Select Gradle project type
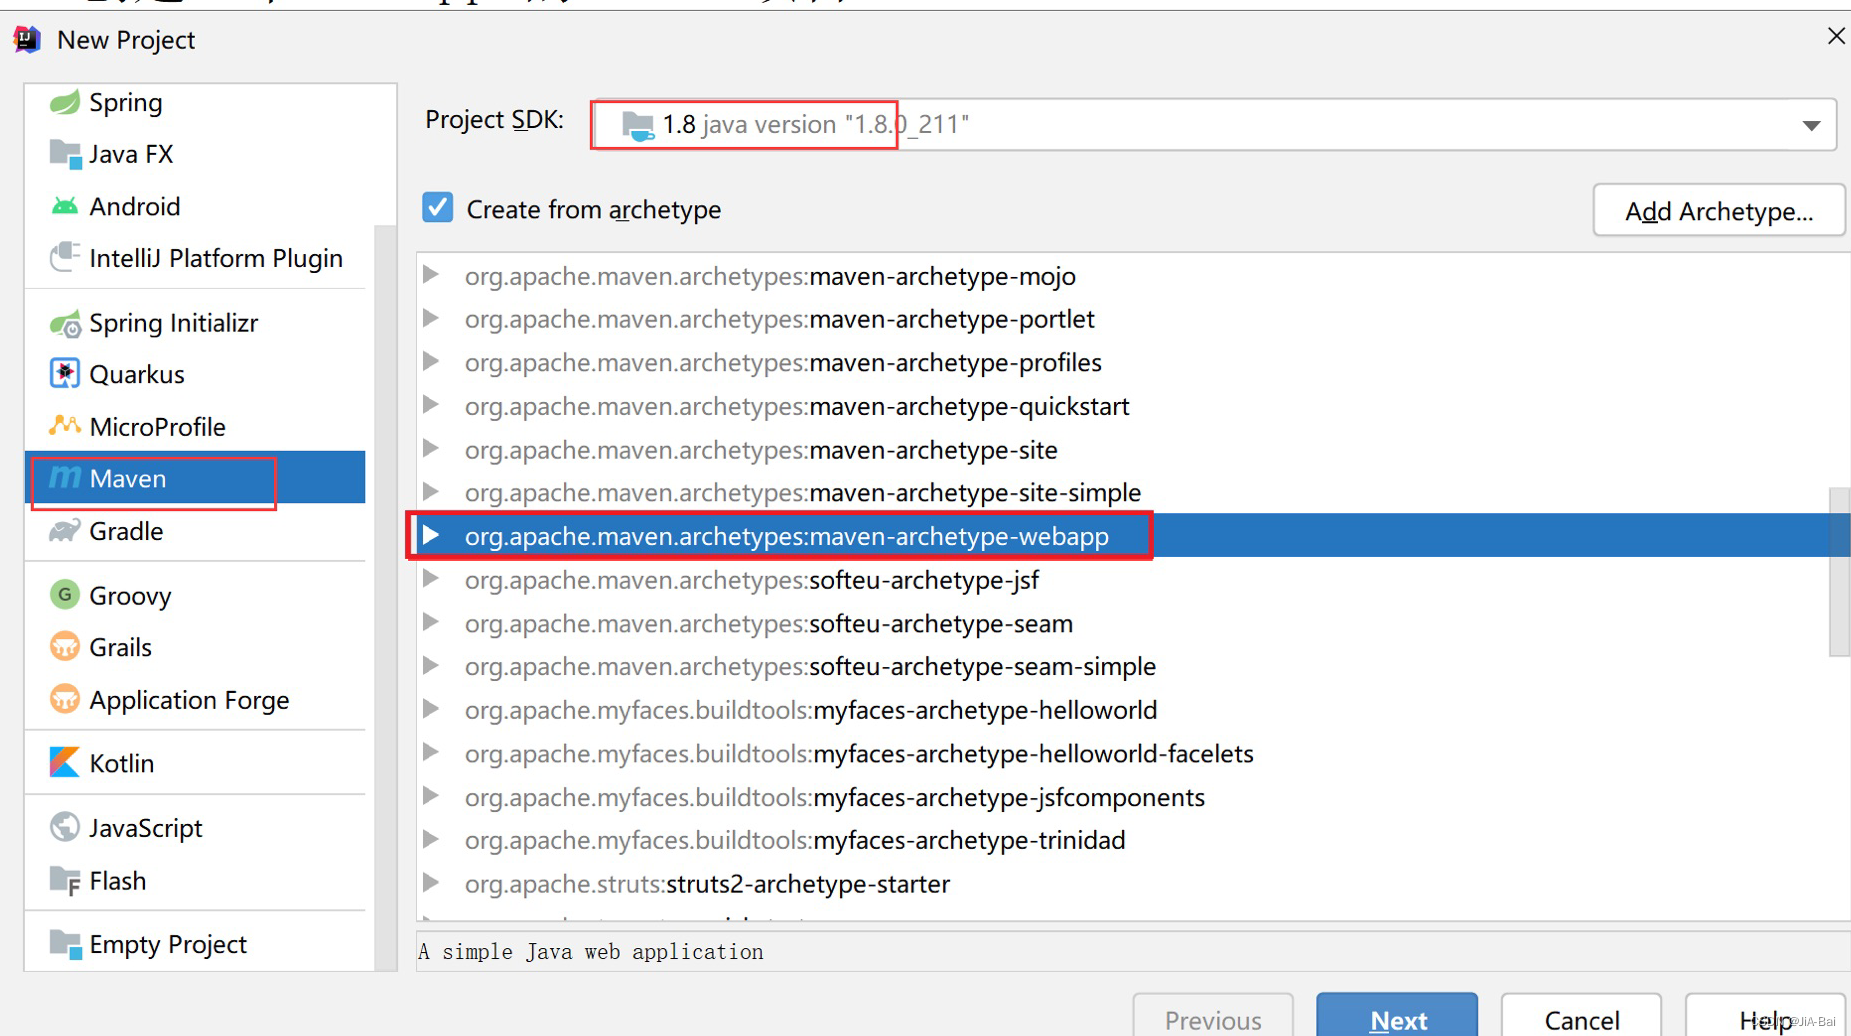 pos(195,531)
